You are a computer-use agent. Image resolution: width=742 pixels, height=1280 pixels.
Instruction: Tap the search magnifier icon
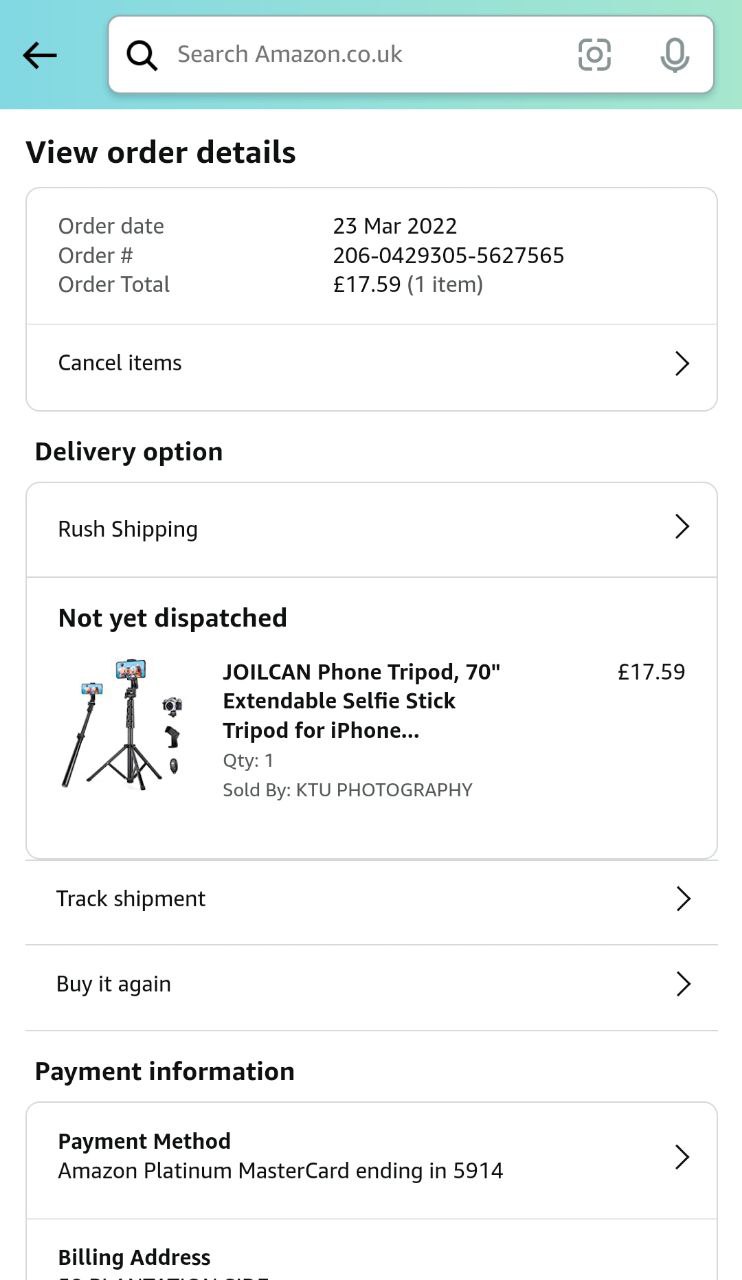pyautogui.click(x=142, y=55)
